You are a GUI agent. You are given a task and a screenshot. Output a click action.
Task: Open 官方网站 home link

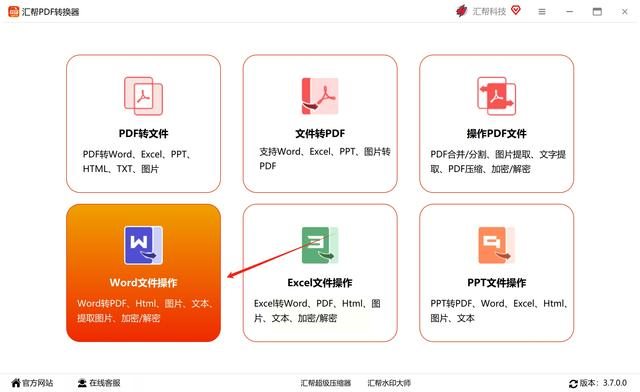pyautogui.click(x=32, y=383)
